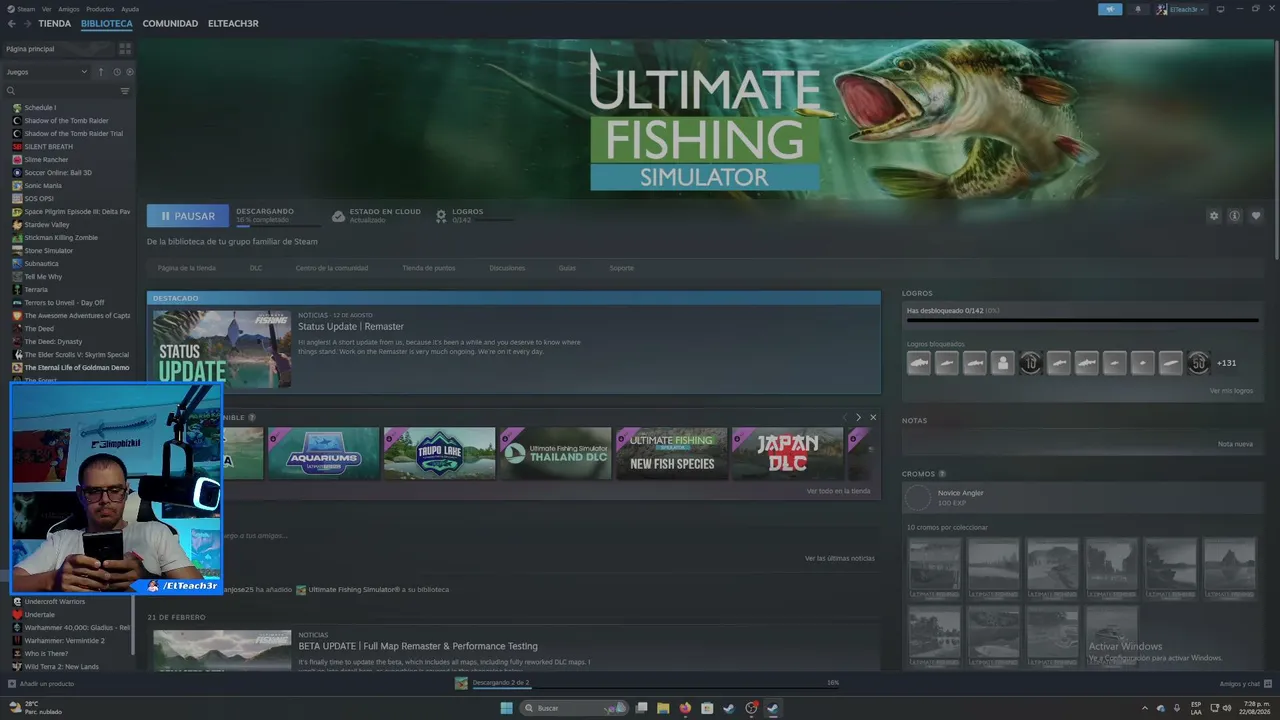This screenshot has height=720, width=1280.
Task: Pause the game download with Pausar button
Action: point(188,216)
